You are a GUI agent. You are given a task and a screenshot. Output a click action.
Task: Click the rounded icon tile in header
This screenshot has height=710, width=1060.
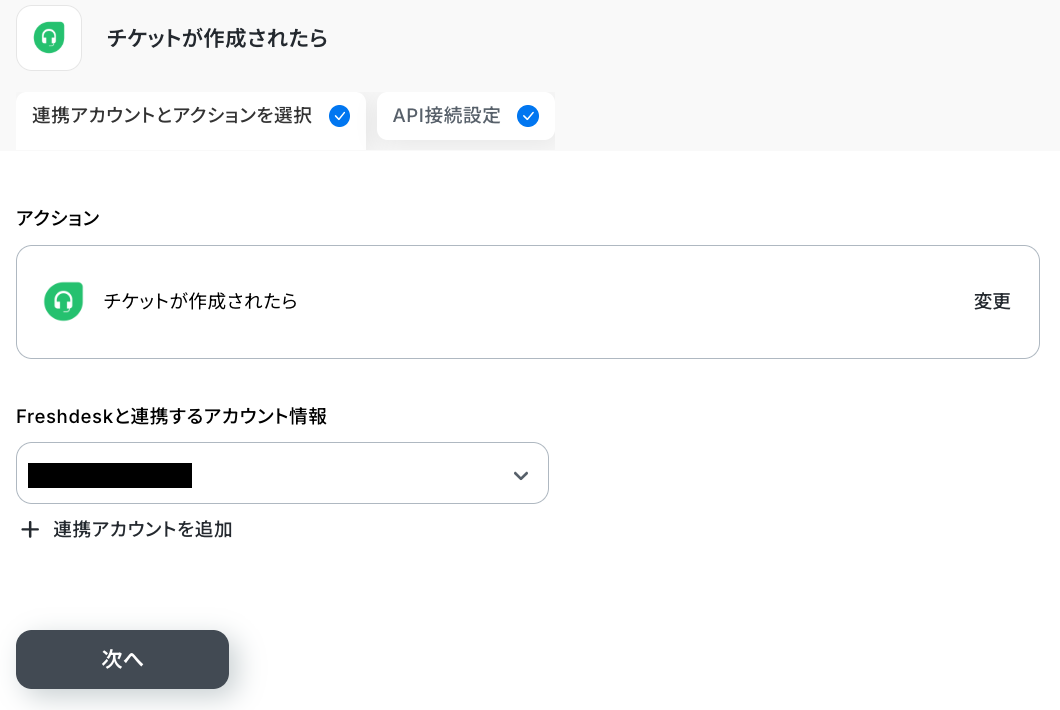49,38
